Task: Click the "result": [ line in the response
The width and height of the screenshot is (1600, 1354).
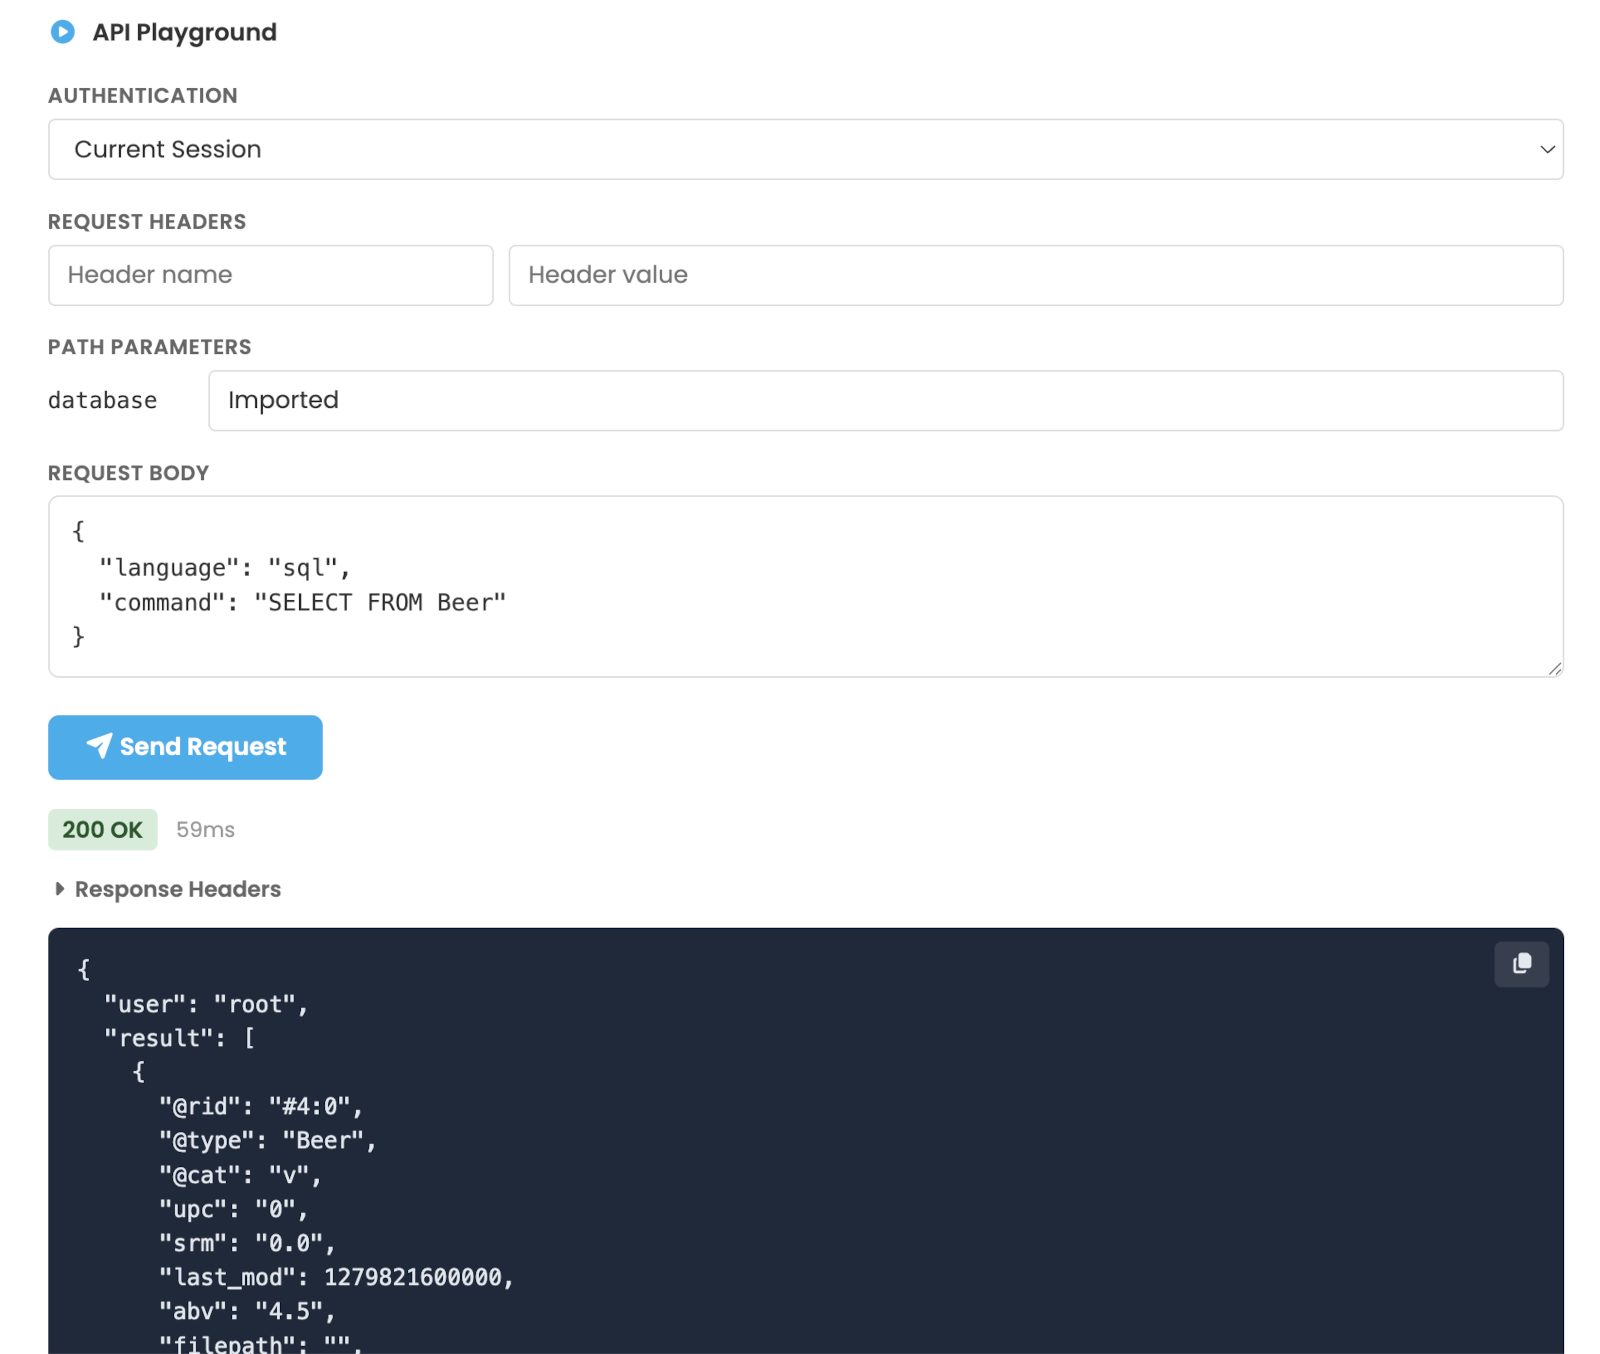Action: 180,1038
